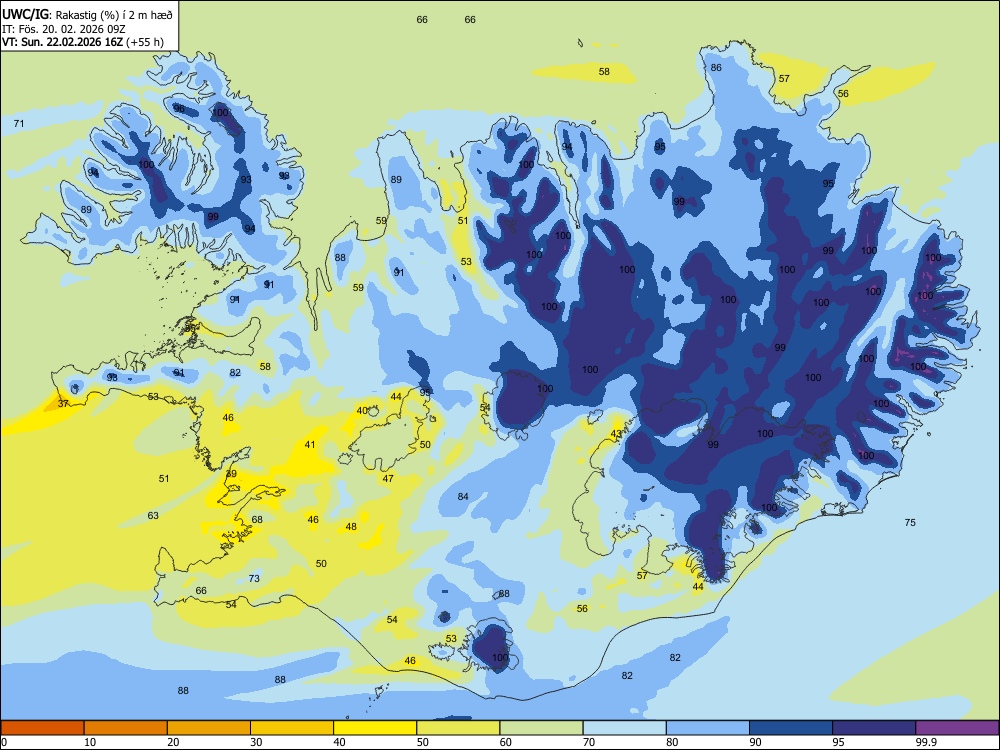Pick the navy 95–99.9 legend swatch
Screen dimensions: 1000x750
[874, 728]
